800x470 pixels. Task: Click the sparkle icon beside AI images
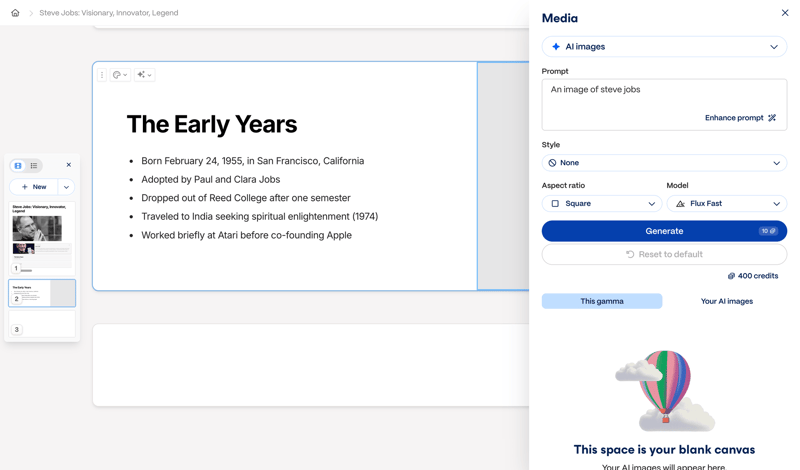pyautogui.click(x=556, y=46)
